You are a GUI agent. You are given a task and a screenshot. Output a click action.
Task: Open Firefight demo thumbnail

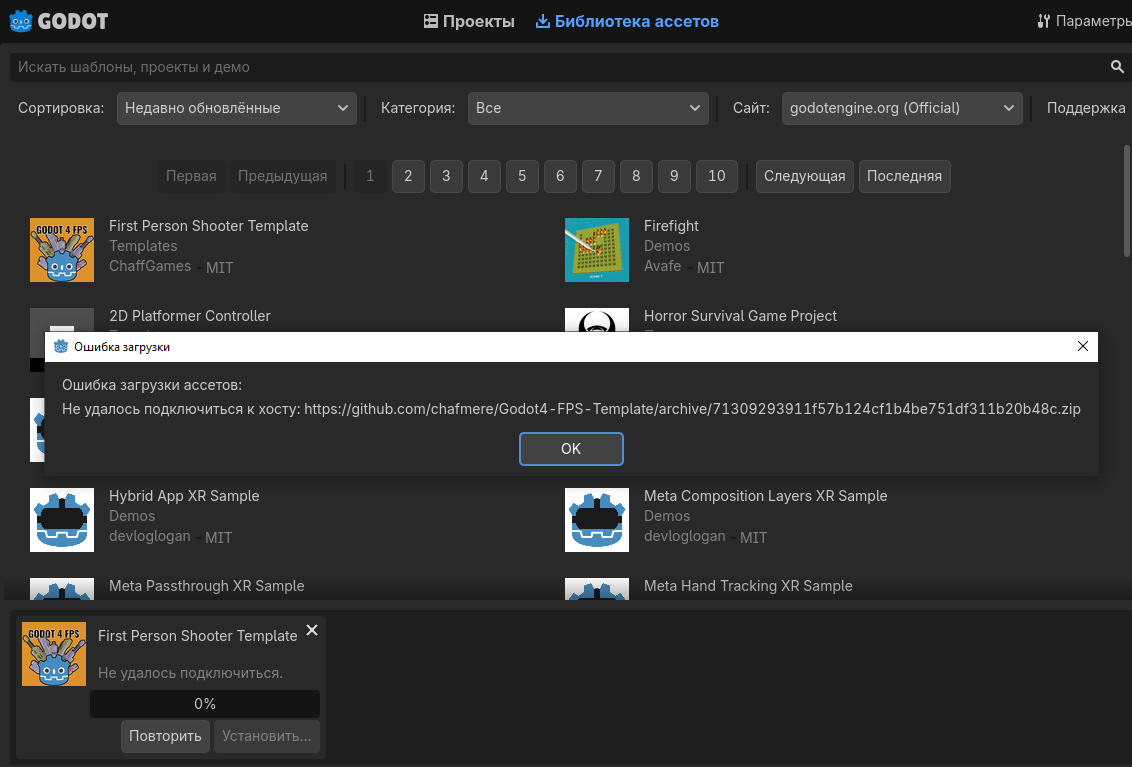tap(597, 250)
